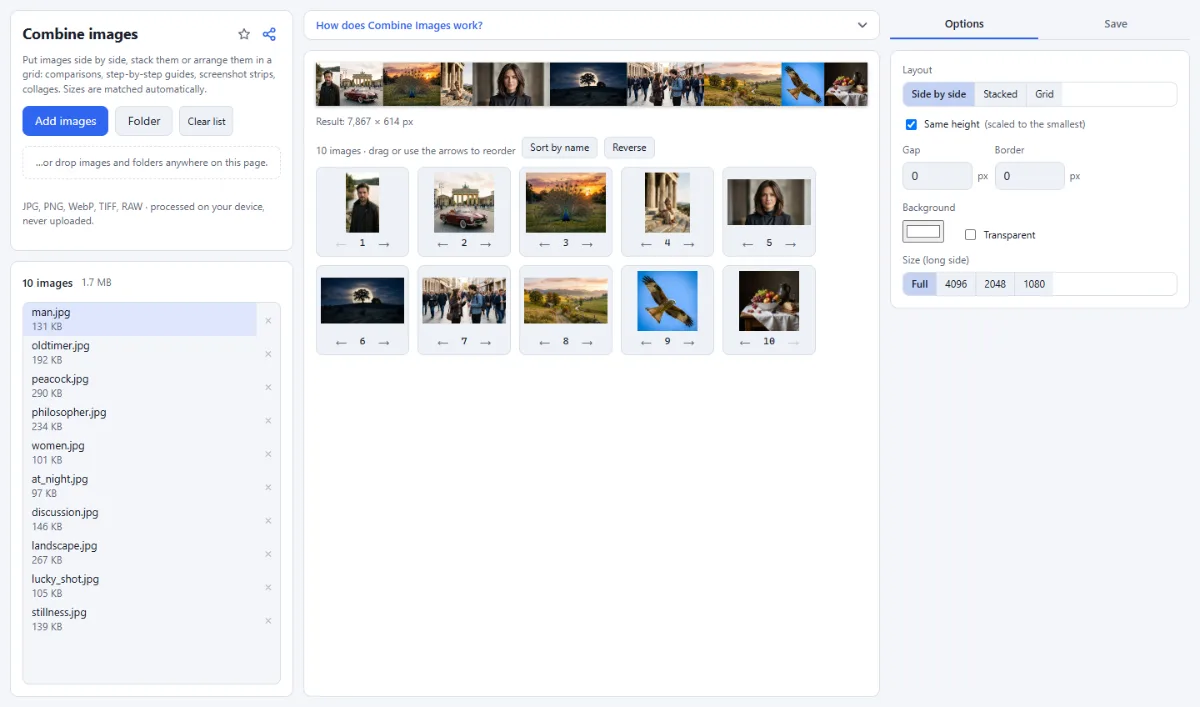Open the Background color swatch
1200x707 pixels.
pyautogui.click(x=923, y=232)
